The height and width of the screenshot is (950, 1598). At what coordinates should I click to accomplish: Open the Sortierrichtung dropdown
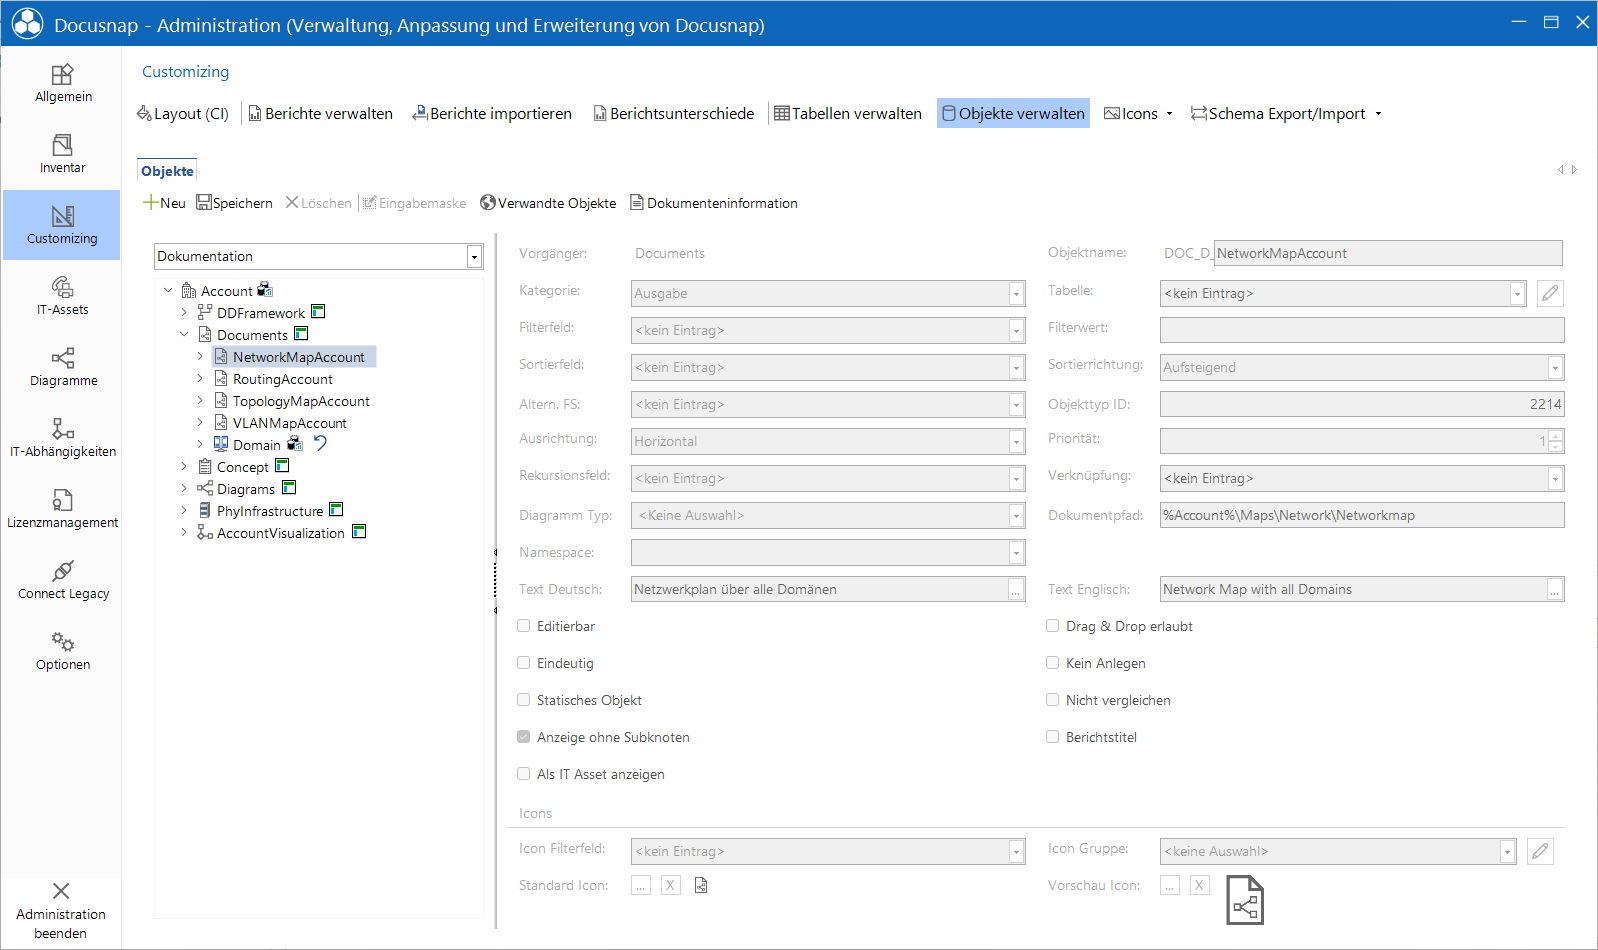coord(1555,368)
